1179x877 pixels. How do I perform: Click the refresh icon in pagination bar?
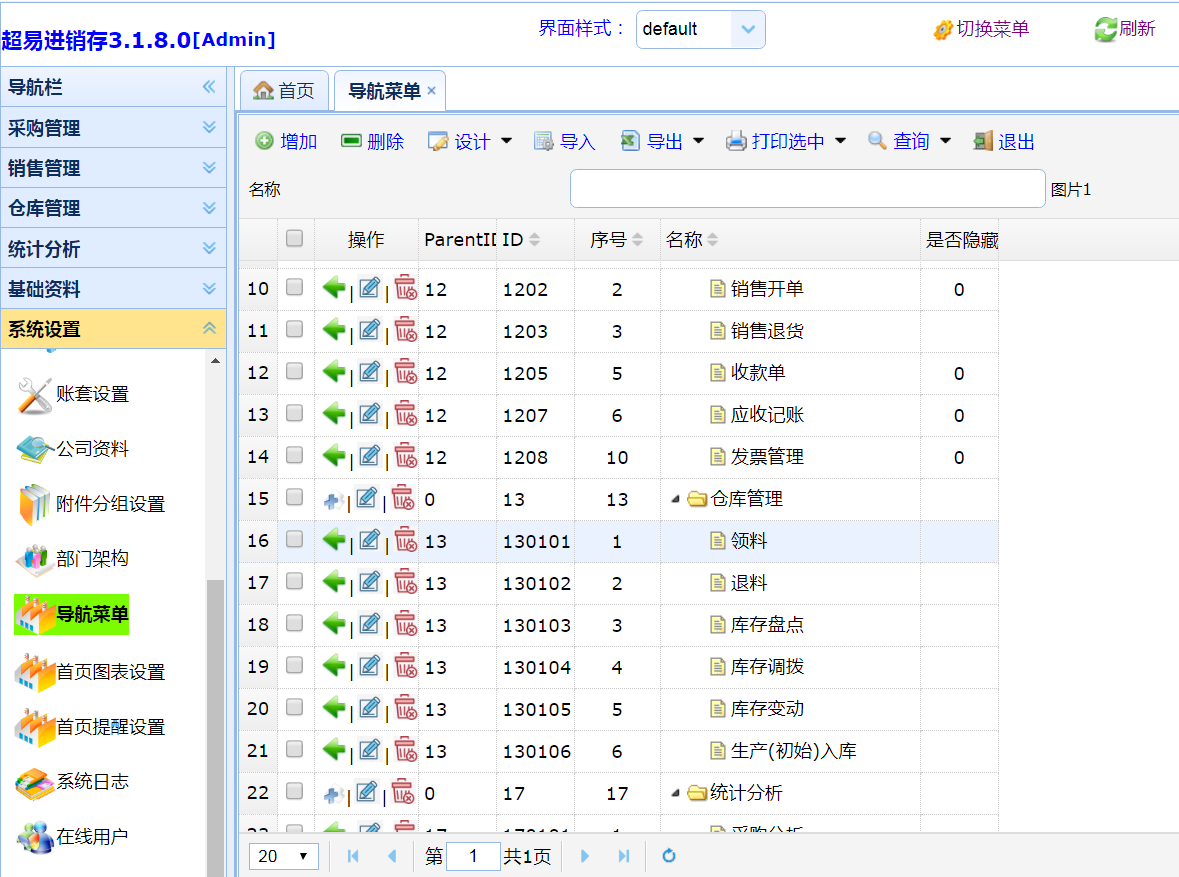[669, 856]
